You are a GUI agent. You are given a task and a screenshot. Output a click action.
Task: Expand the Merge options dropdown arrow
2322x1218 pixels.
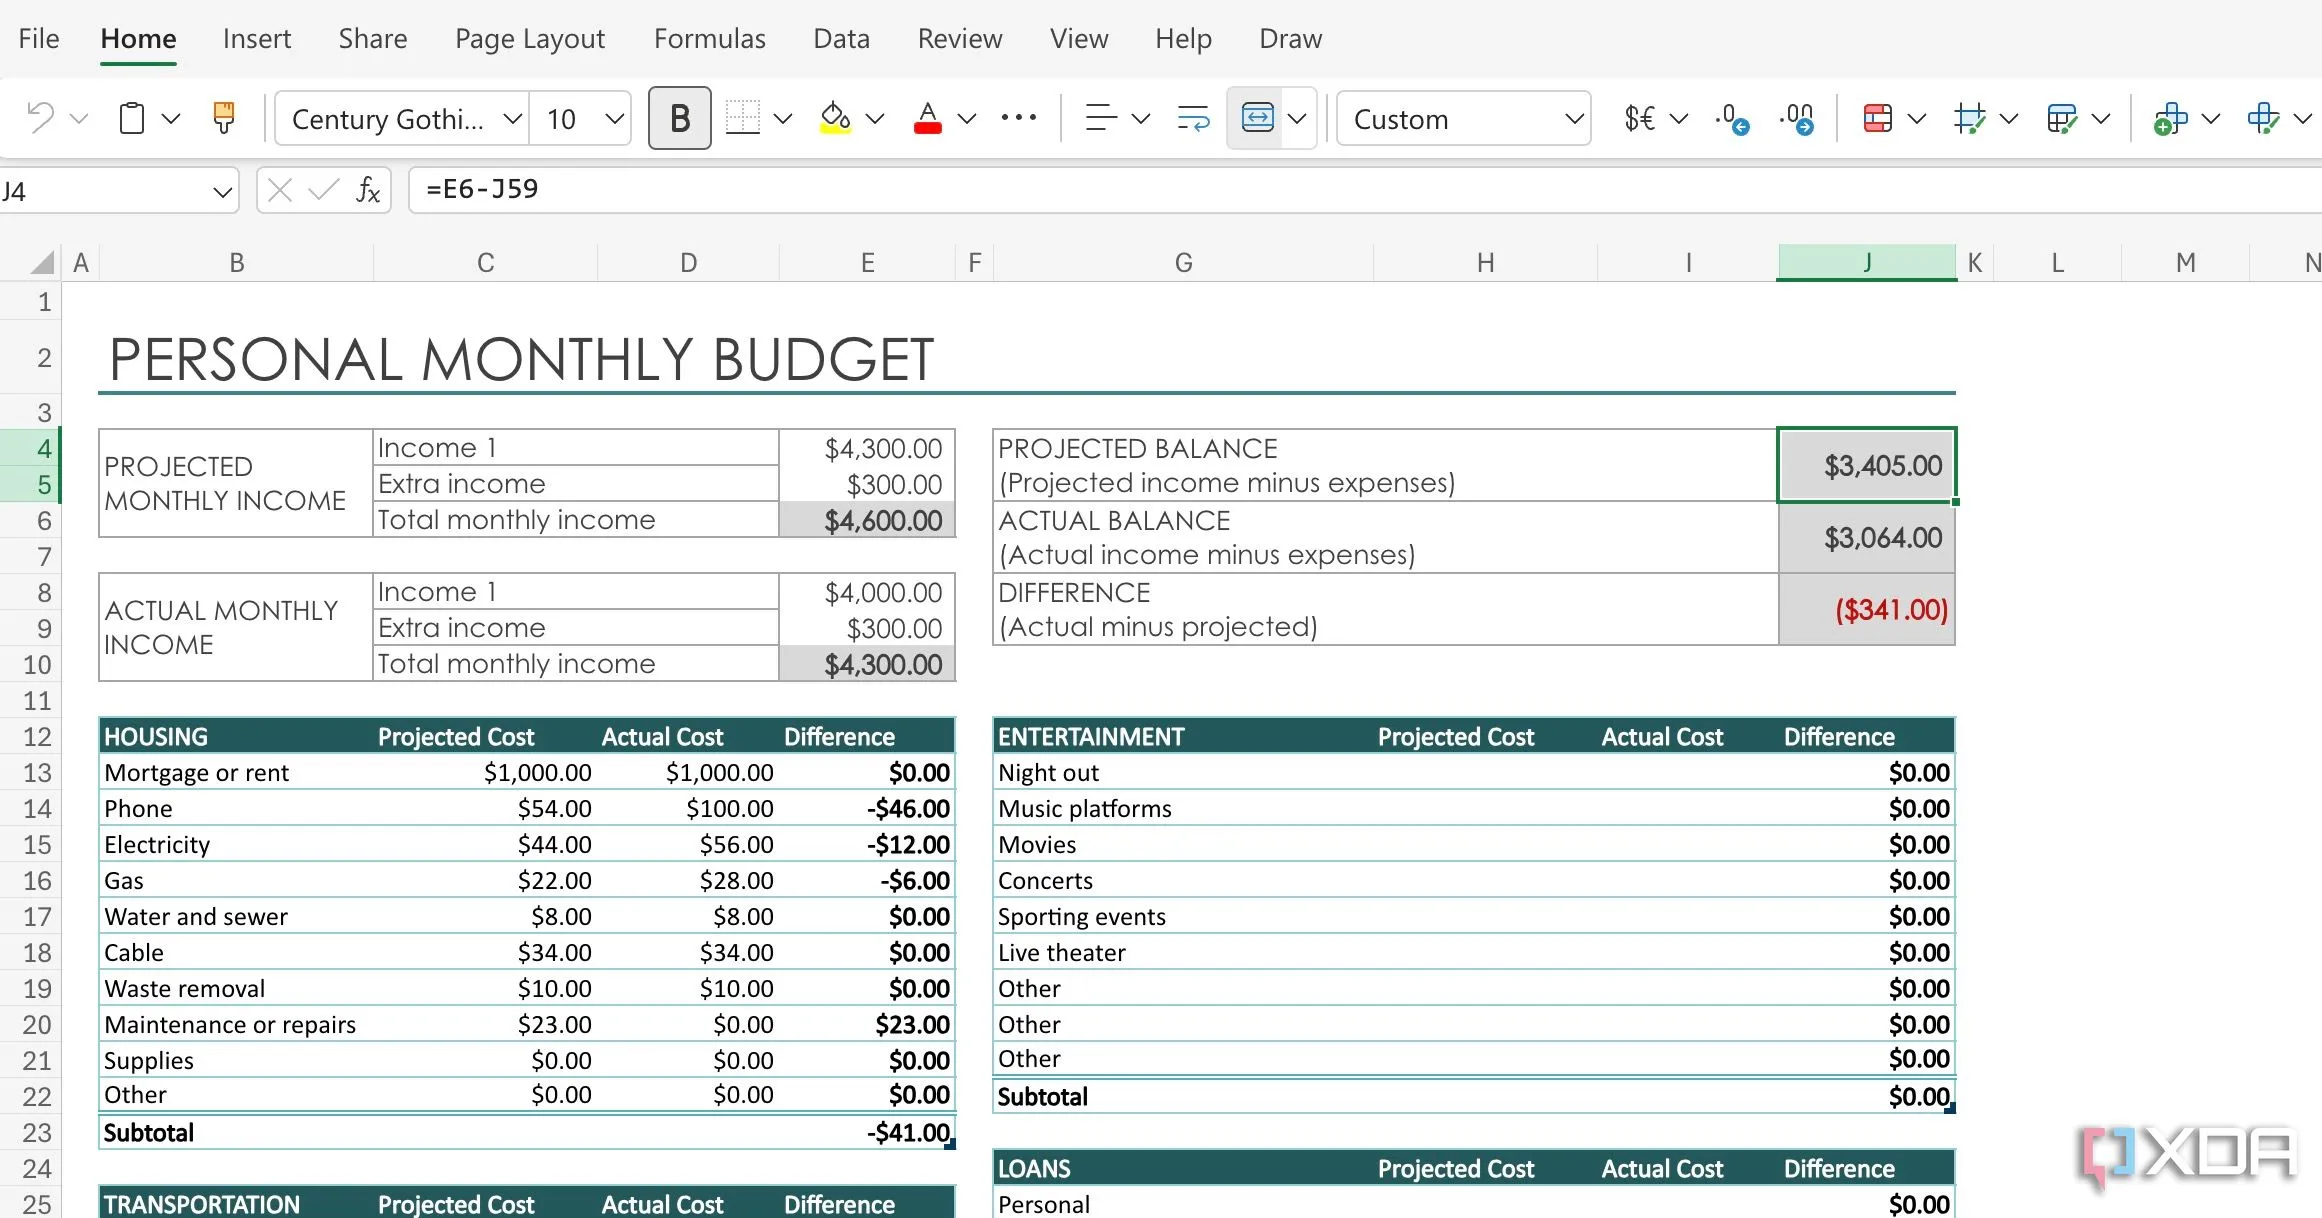pyautogui.click(x=1297, y=118)
